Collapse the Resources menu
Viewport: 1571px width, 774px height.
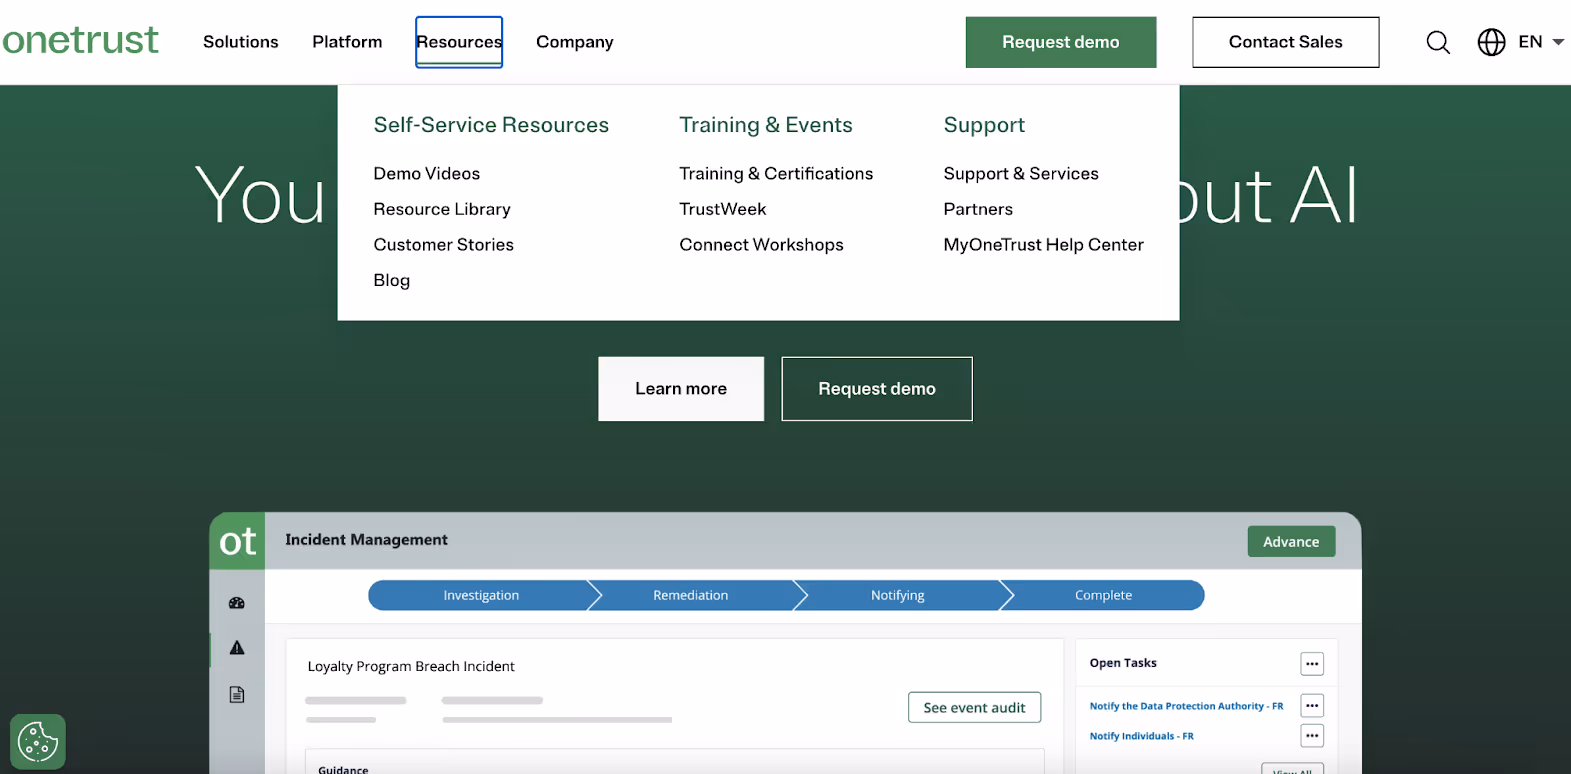pos(459,42)
